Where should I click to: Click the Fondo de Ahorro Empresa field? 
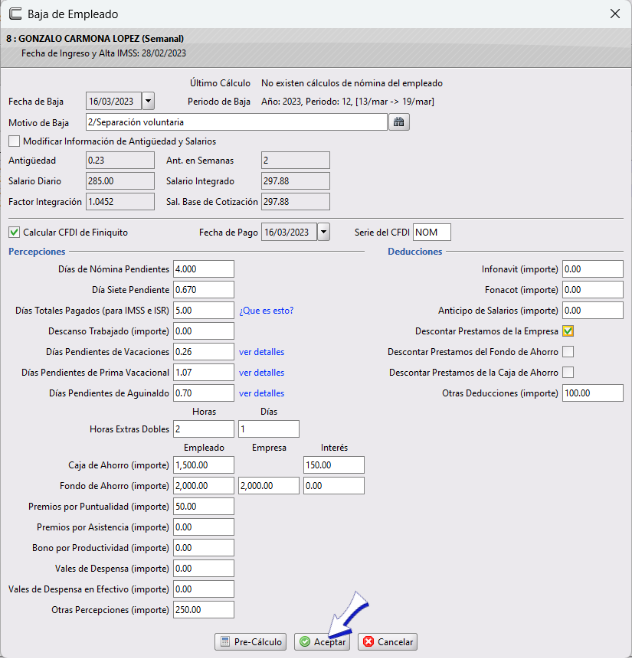coord(269,486)
